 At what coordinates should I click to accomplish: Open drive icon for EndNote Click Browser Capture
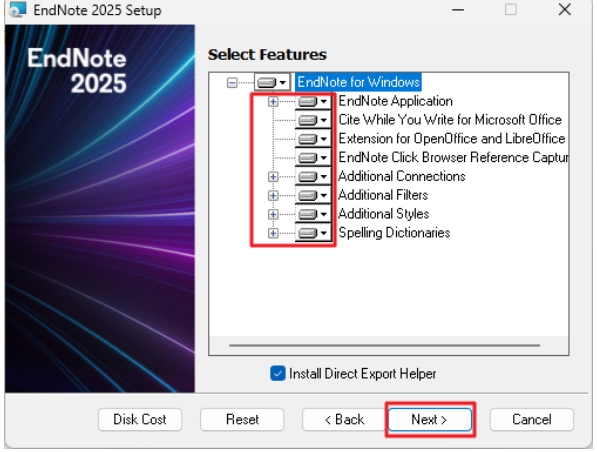point(313,157)
